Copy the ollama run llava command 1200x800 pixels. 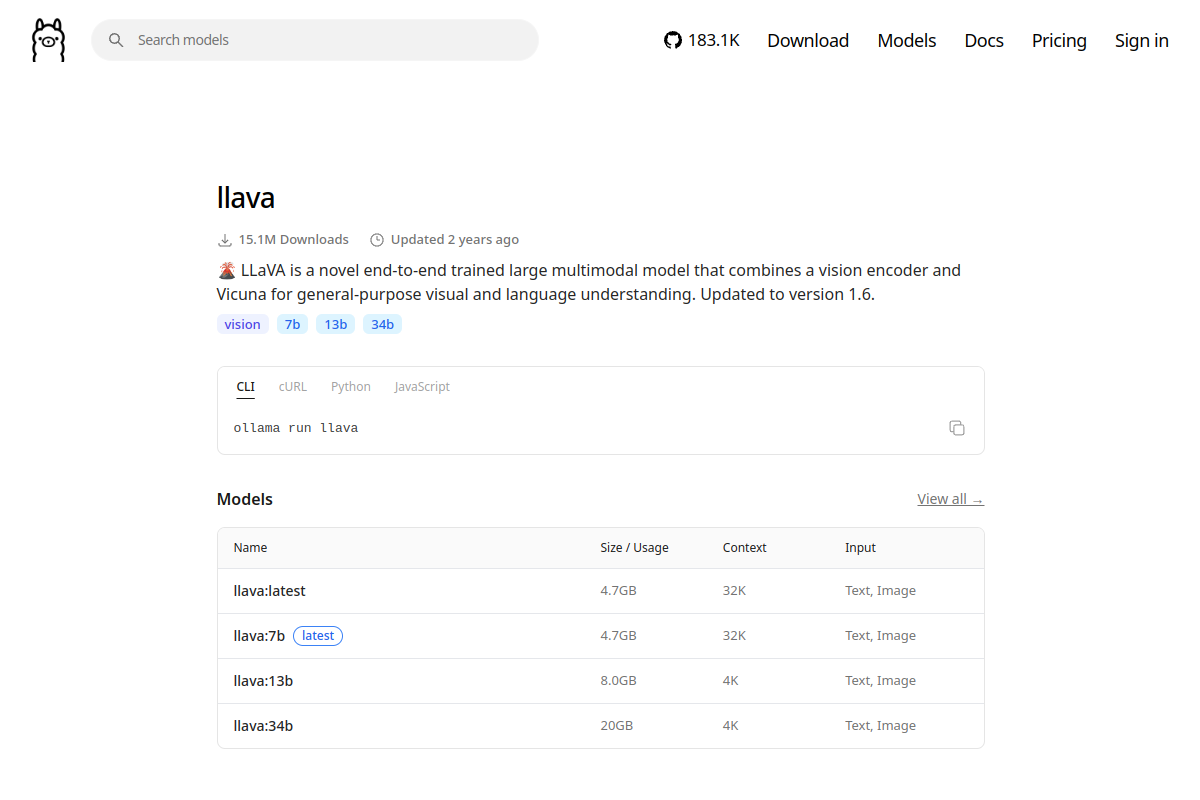pyautogui.click(x=957, y=428)
